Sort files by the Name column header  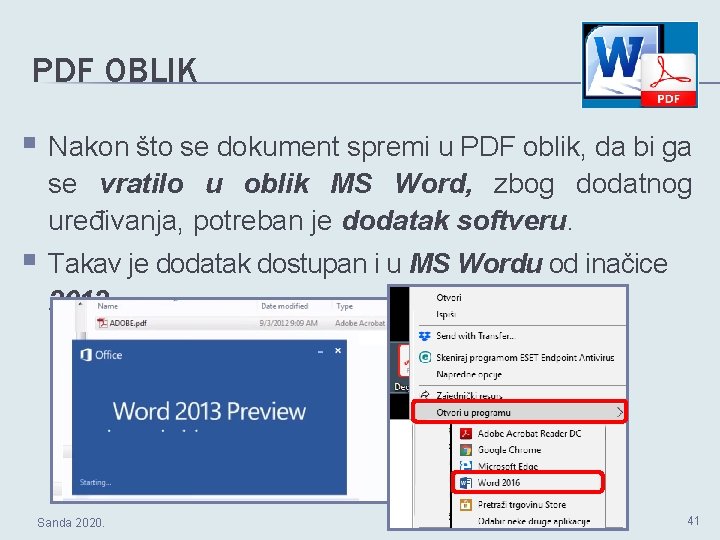click(x=107, y=306)
